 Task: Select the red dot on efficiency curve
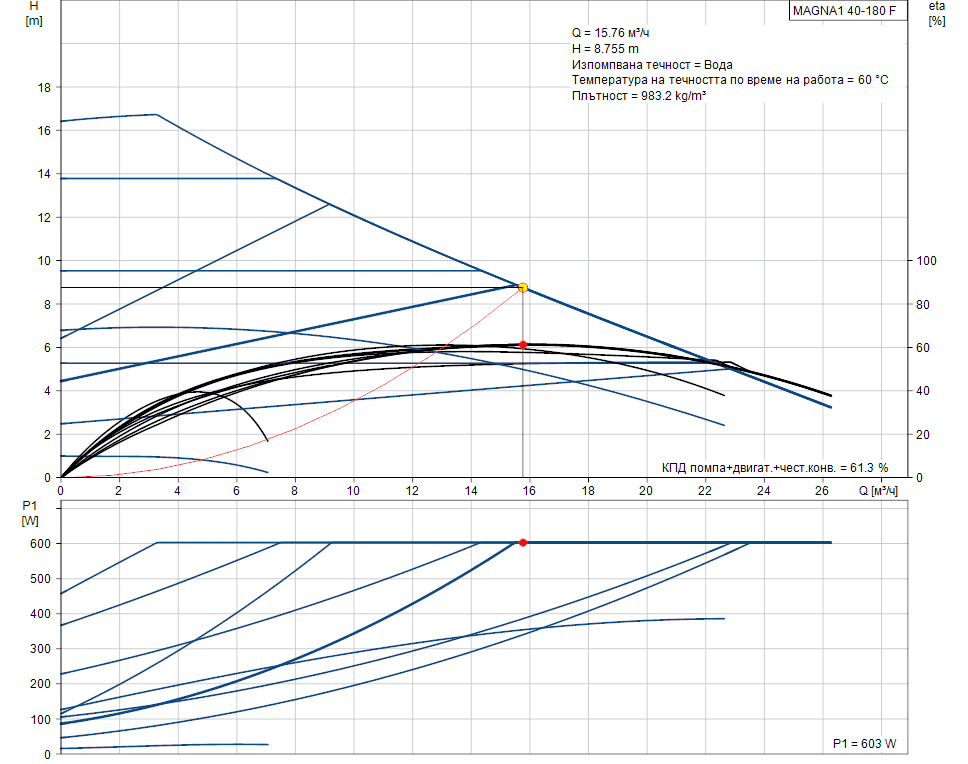pyautogui.click(x=523, y=344)
